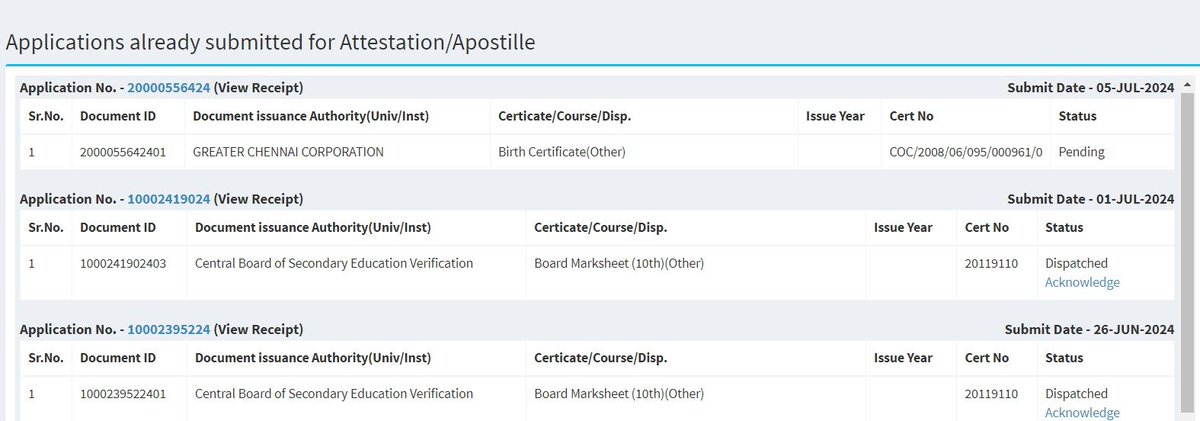Click Dispatched status for document 1000239522401
This screenshot has width=1200, height=421.
[1076, 394]
